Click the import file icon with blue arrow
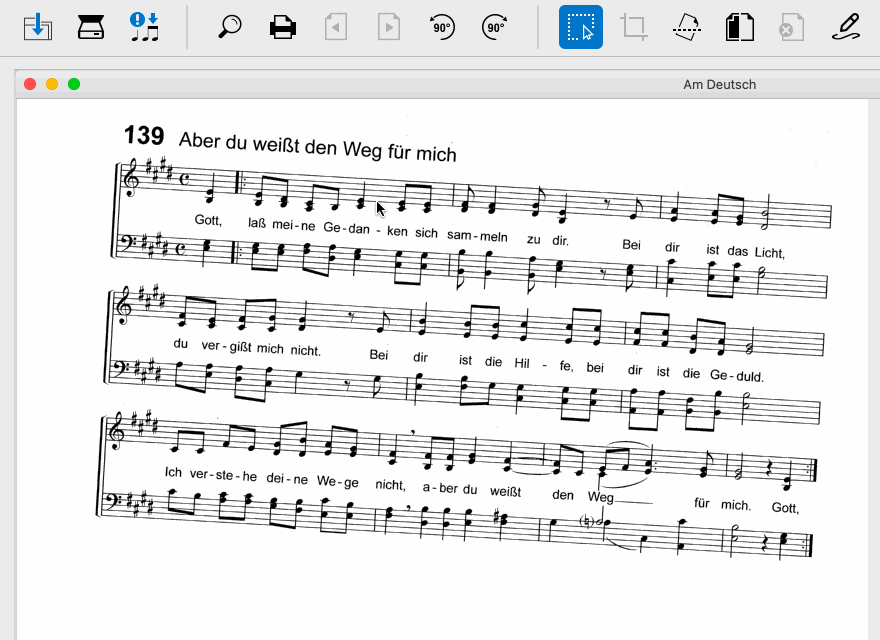The image size is (880, 640). click(x=37, y=27)
